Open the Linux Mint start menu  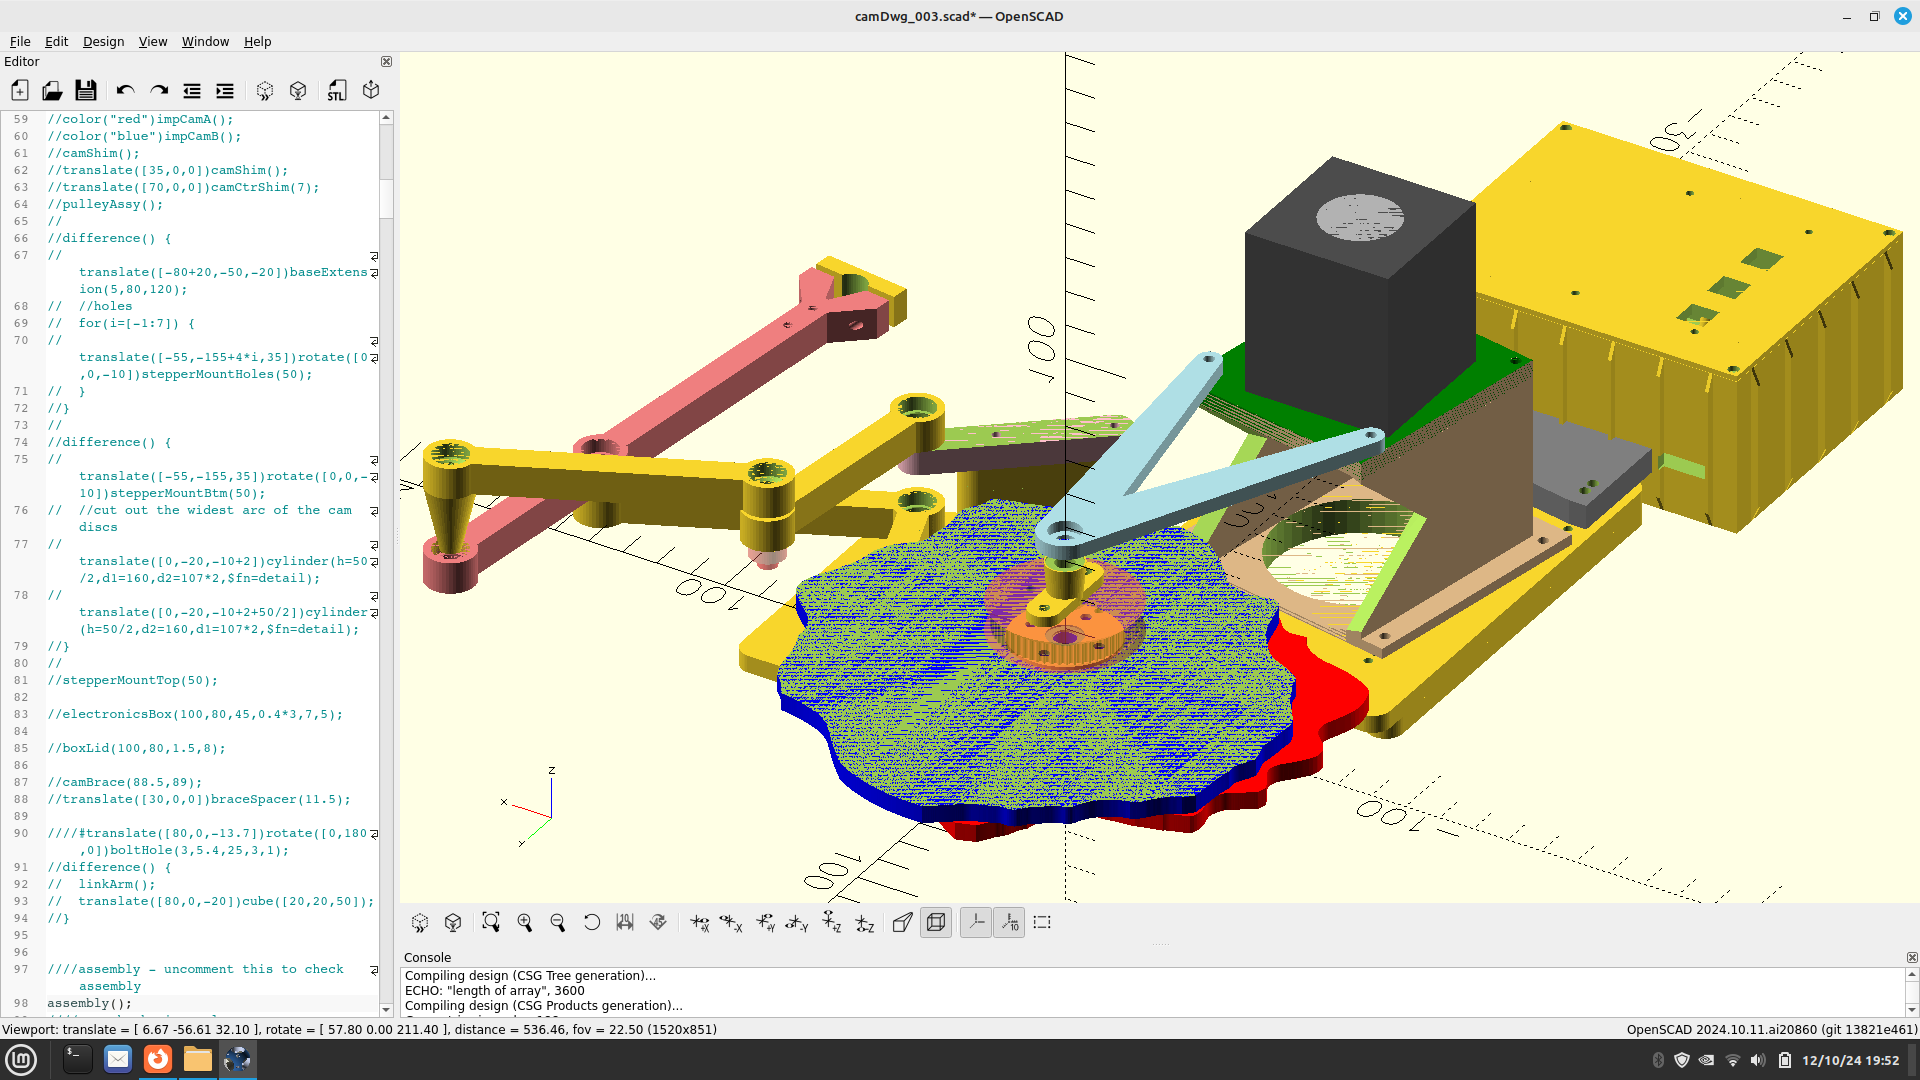[x=21, y=1059]
